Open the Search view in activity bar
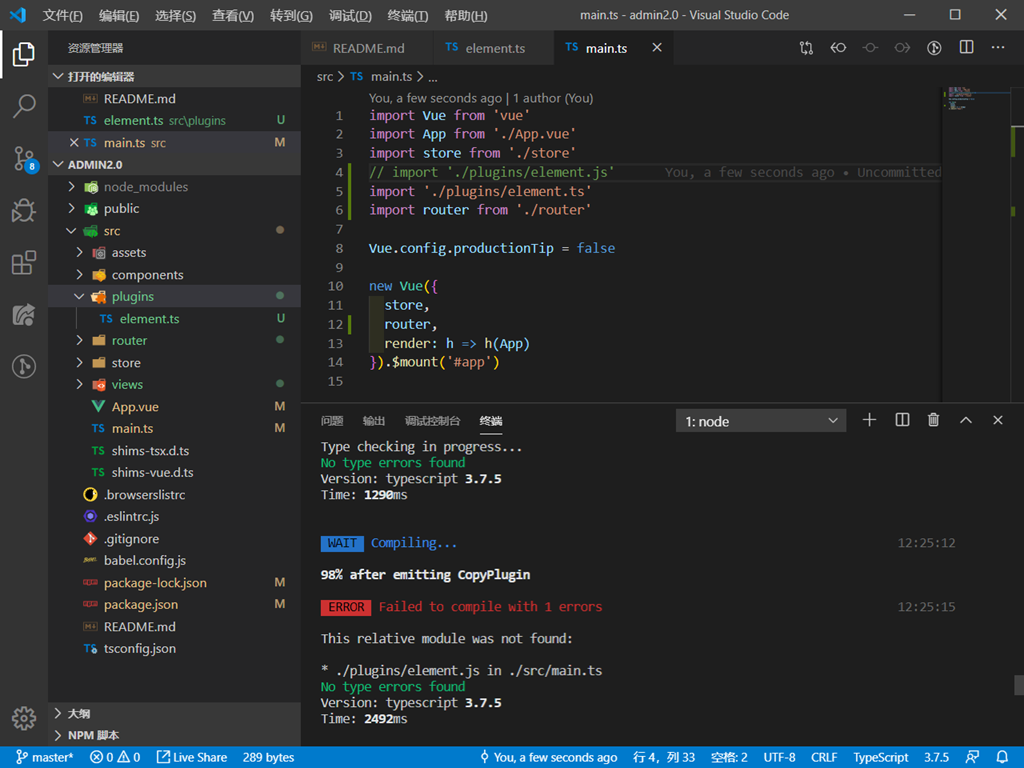Image resolution: width=1024 pixels, height=768 pixels. 24,106
